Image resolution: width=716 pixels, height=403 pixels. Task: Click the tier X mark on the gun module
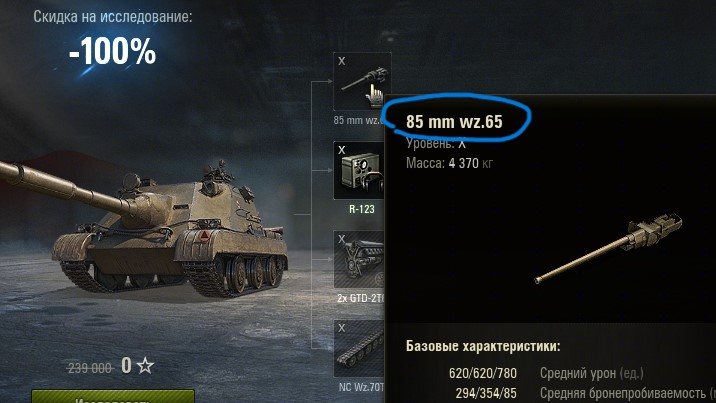pos(342,61)
